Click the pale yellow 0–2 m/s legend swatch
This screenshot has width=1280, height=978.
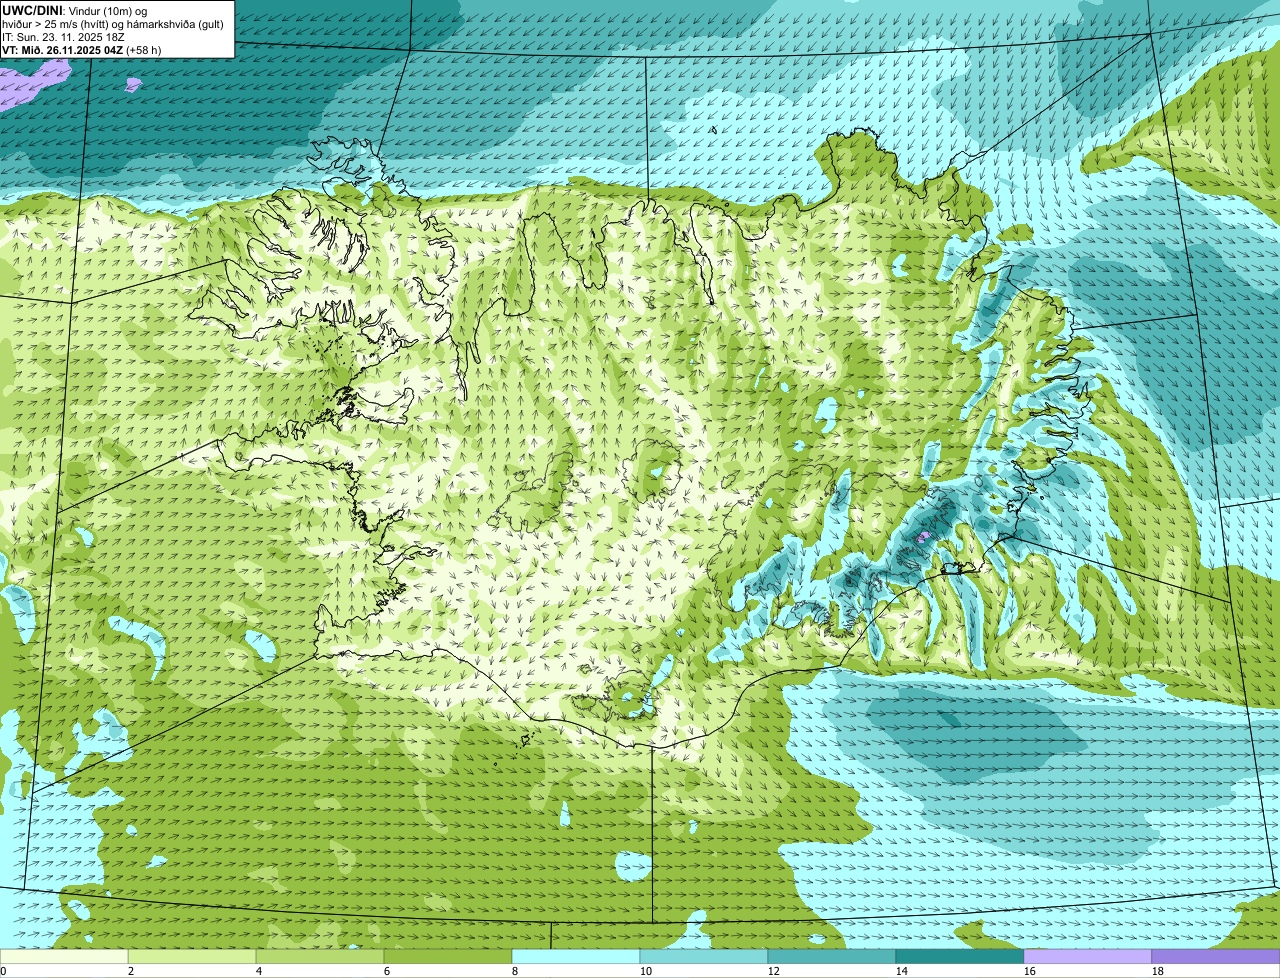64,957
